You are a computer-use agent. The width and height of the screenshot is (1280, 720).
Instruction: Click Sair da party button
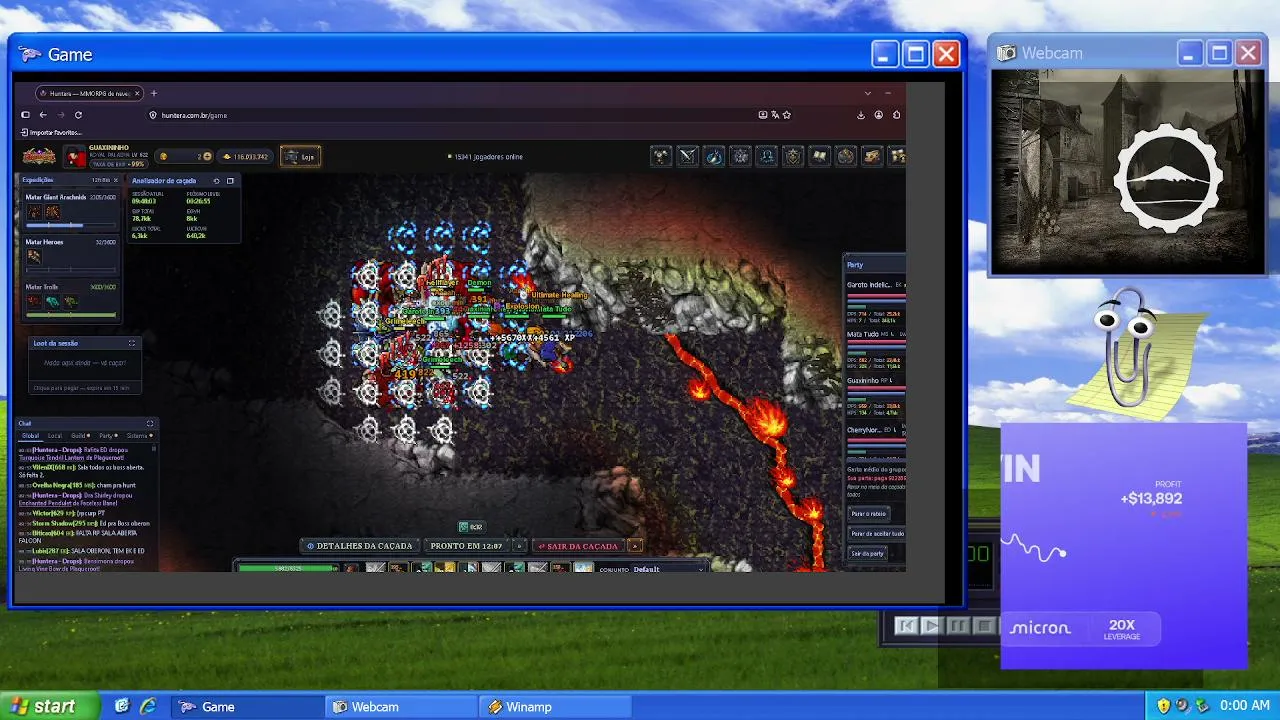pos(868,553)
